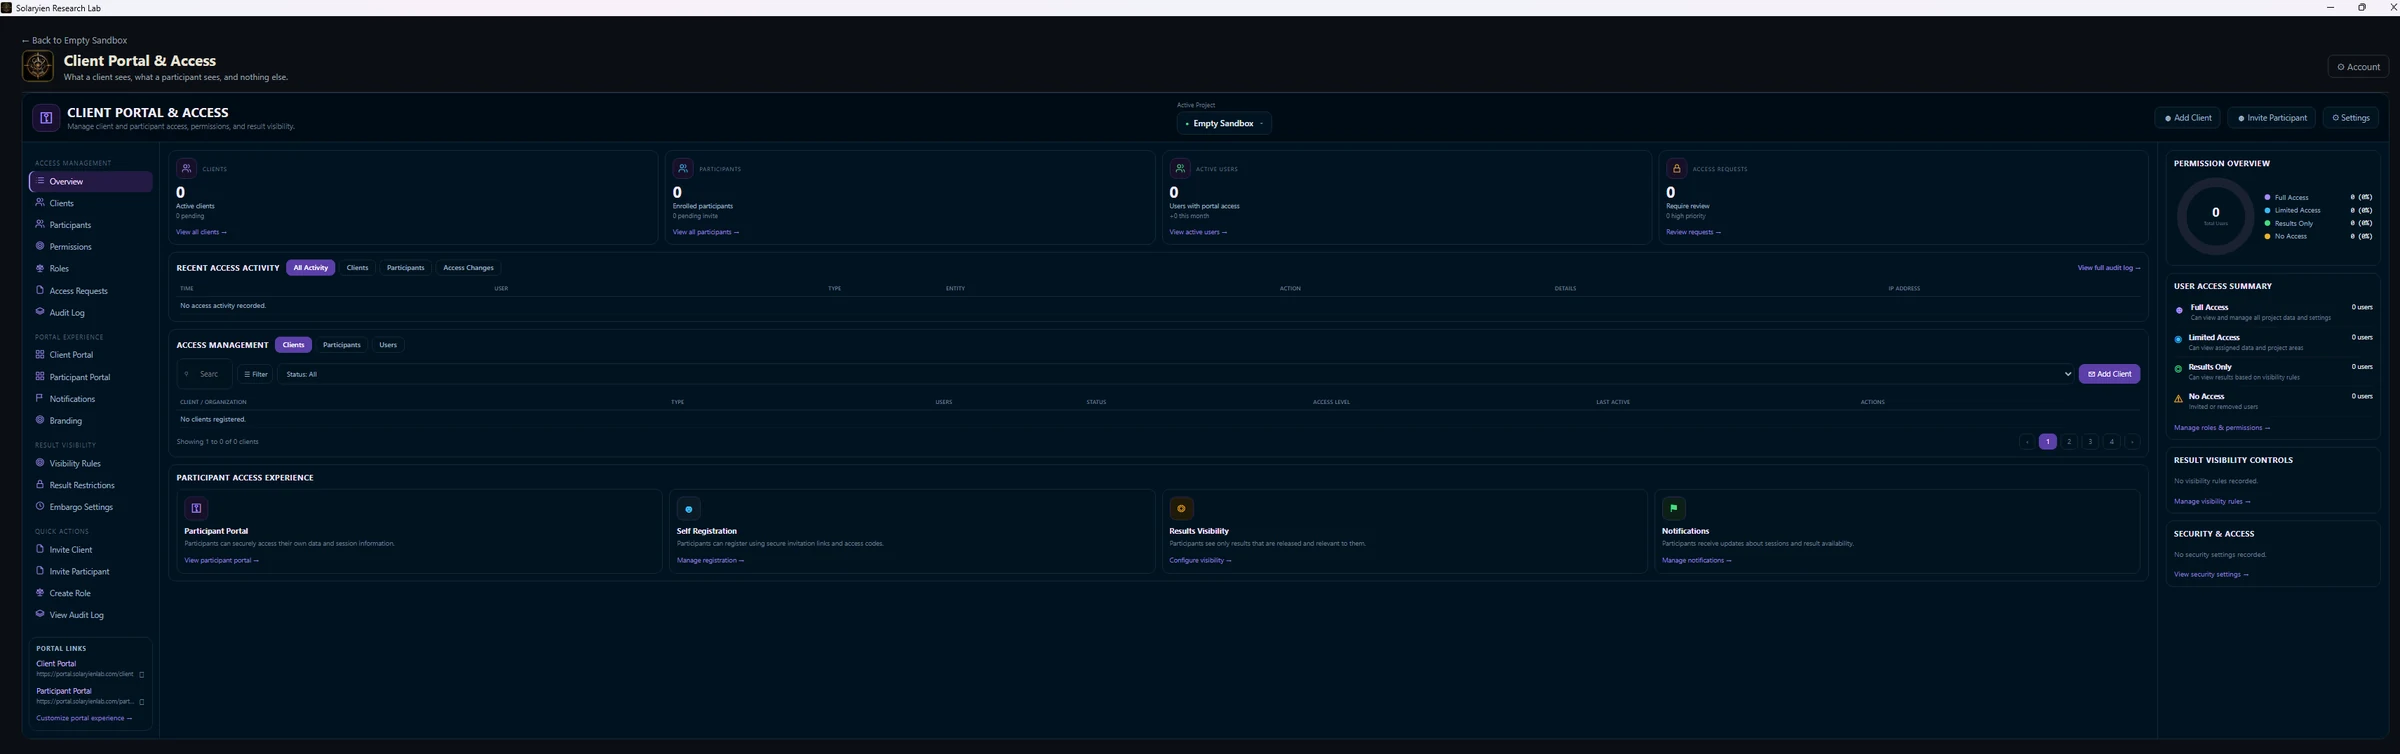Open the Filter options button
Image resolution: width=2400 pixels, height=754 pixels.
256,375
